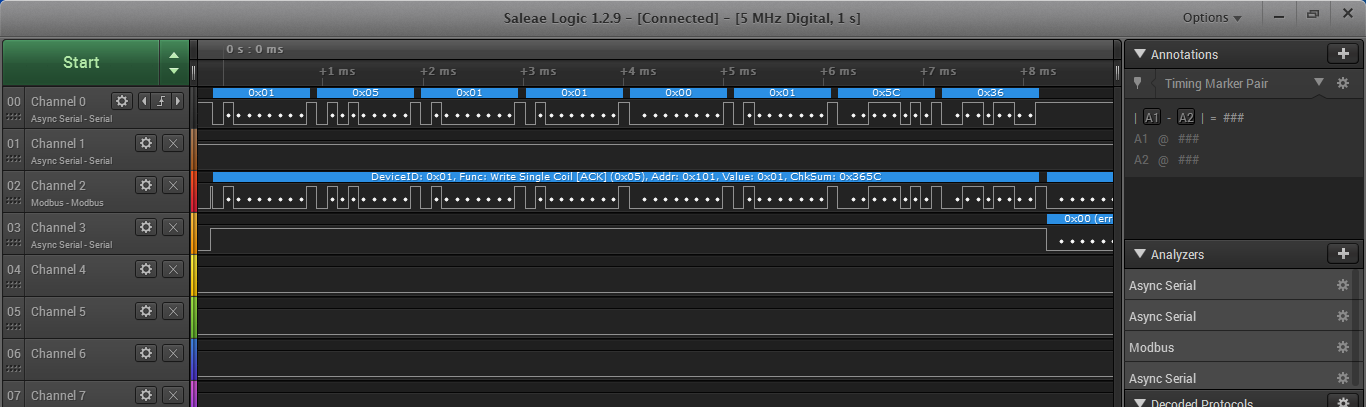
Task: Hide Channel 5 with its X button
Action: pos(172,311)
